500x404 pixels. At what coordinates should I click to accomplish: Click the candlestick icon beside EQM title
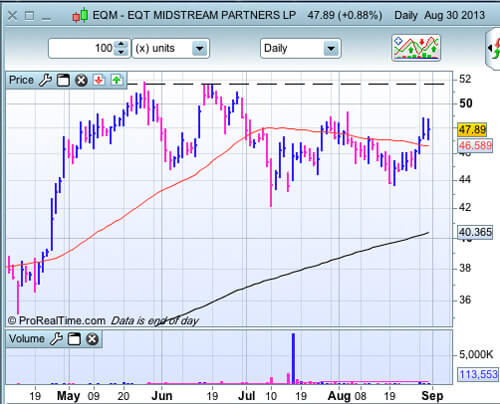point(80,16)
